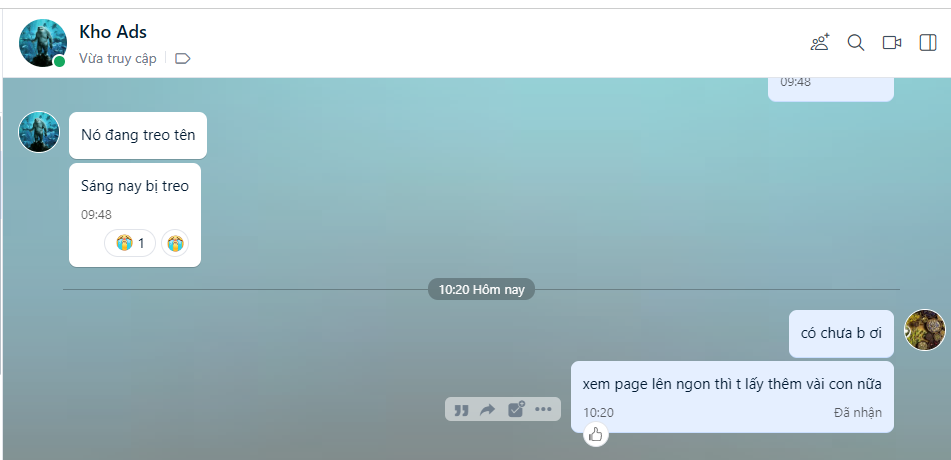This screenshot has width=951, height=460.
Task: Click the forward arrow icon on the message
Action: [488, 409]
